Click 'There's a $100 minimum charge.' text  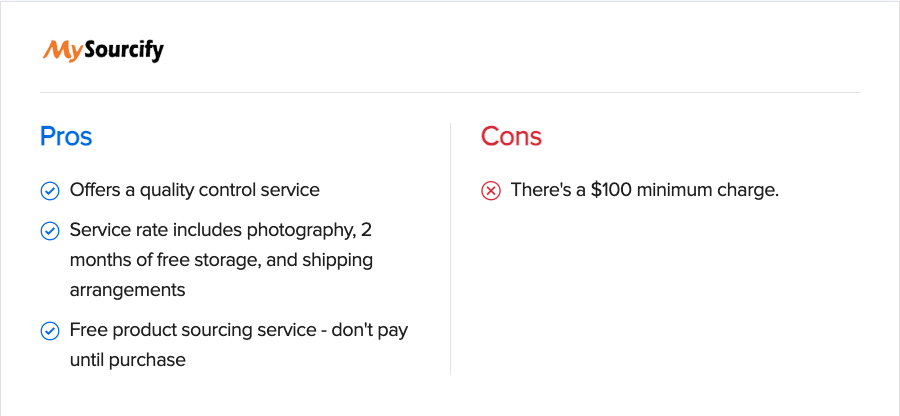coord(645,190)
